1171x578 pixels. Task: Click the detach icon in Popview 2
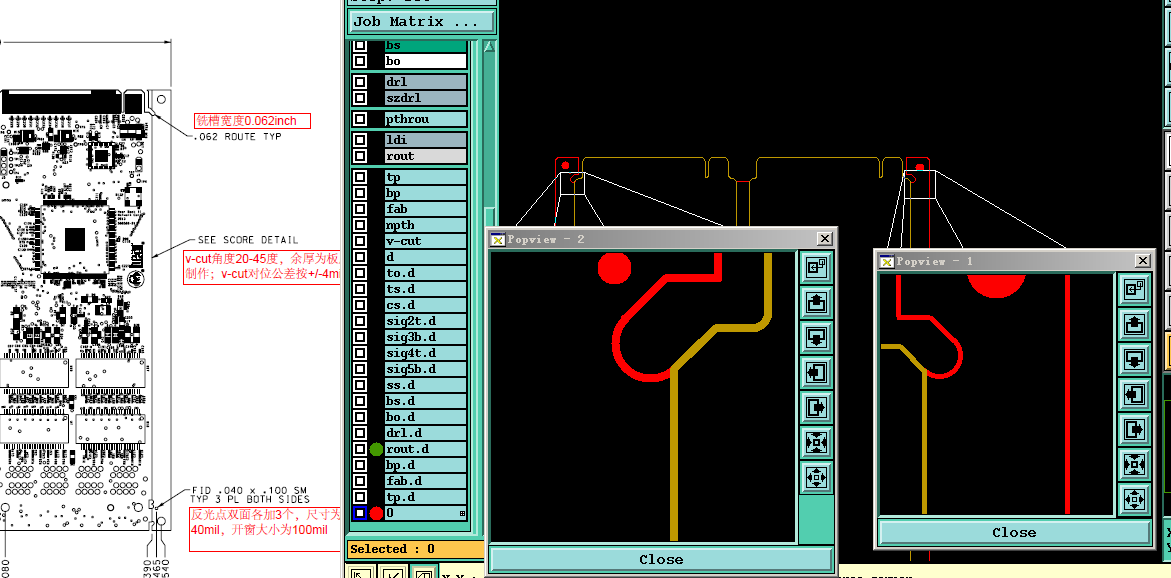(x=816, y=269)
